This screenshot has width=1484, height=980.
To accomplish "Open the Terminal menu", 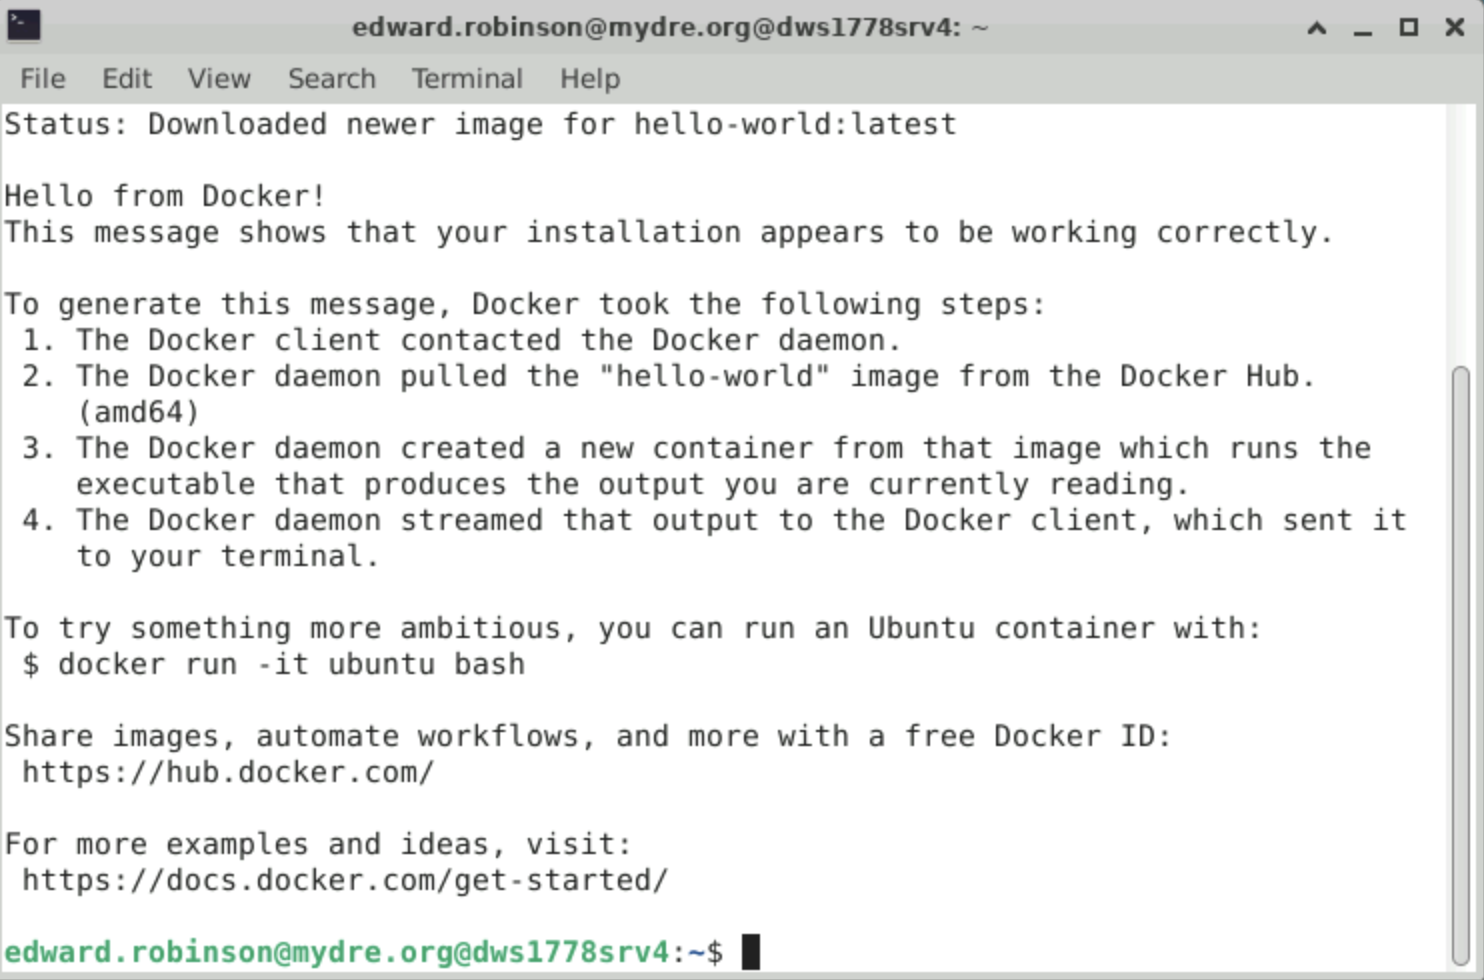I will tap(467, 79).
